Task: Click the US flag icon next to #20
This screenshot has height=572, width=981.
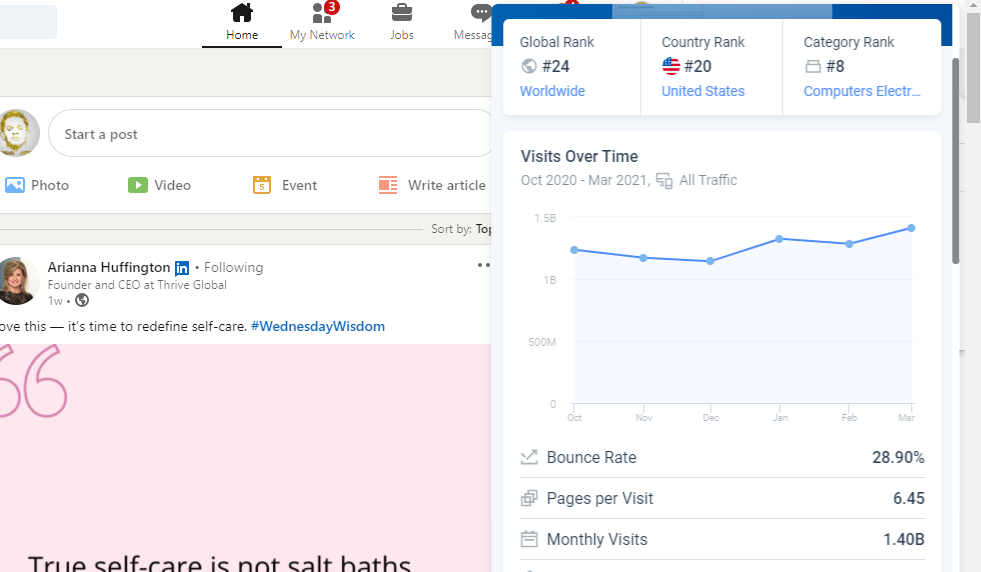Action: pyautogui.click(x=671, y=66)
